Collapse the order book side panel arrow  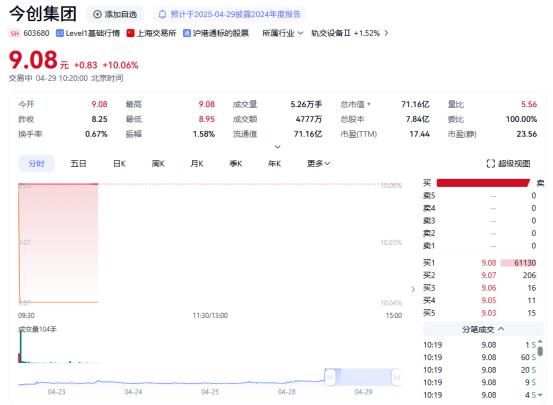coord(413,289)
